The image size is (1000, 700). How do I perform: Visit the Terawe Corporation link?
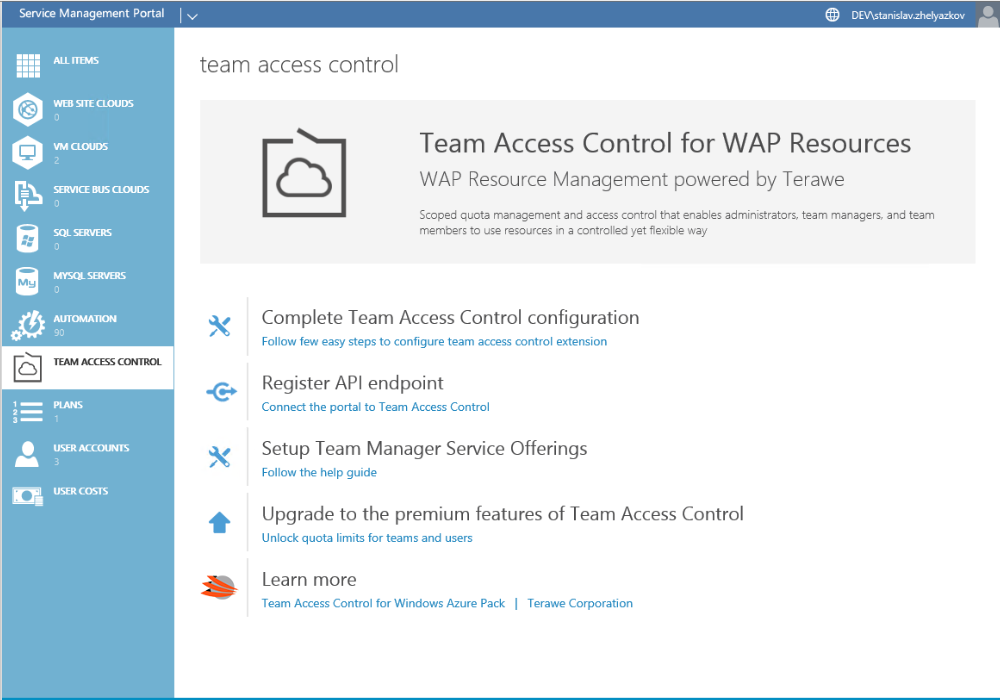click(580, 603)
